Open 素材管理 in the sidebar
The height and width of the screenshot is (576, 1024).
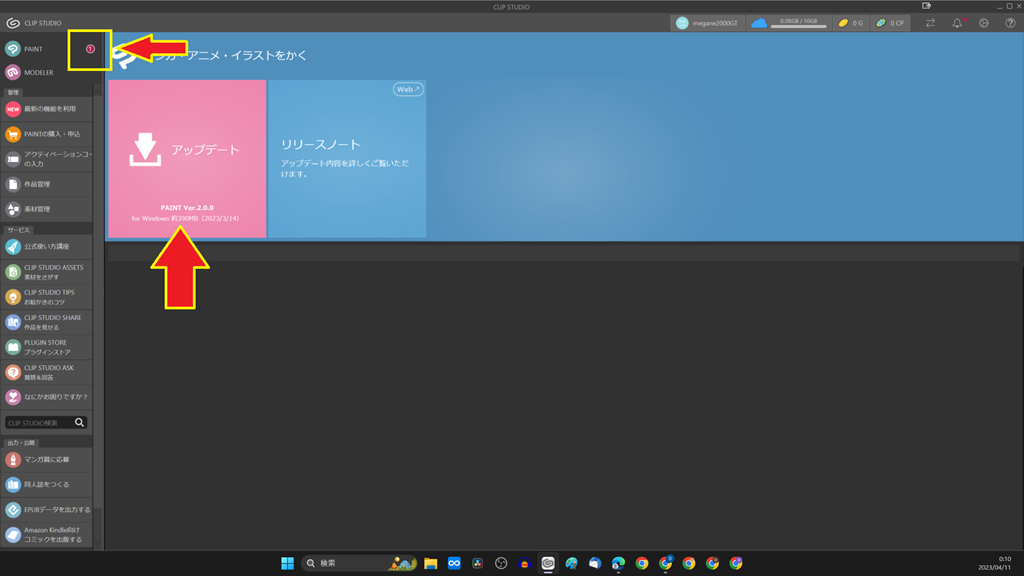(46, 209)
